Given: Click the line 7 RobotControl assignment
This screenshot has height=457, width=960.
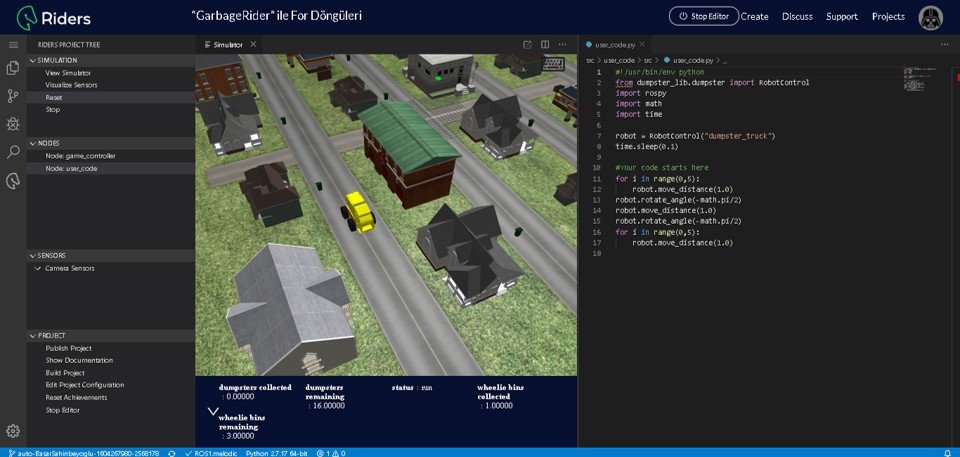Looking at the screenshot, I should pos(696,136).
